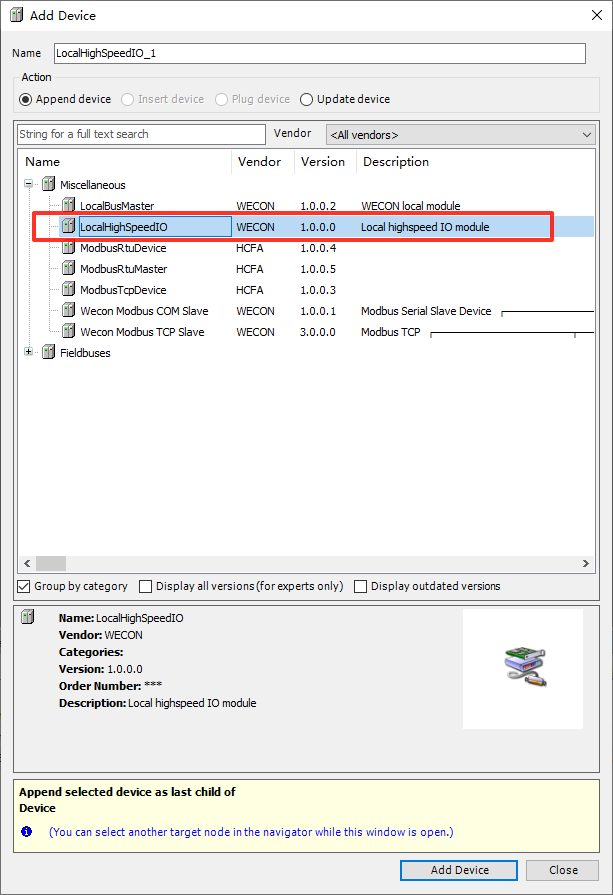Click the full text search field
This screenshot has height=895, width=613.
click(x=141, y=134)
